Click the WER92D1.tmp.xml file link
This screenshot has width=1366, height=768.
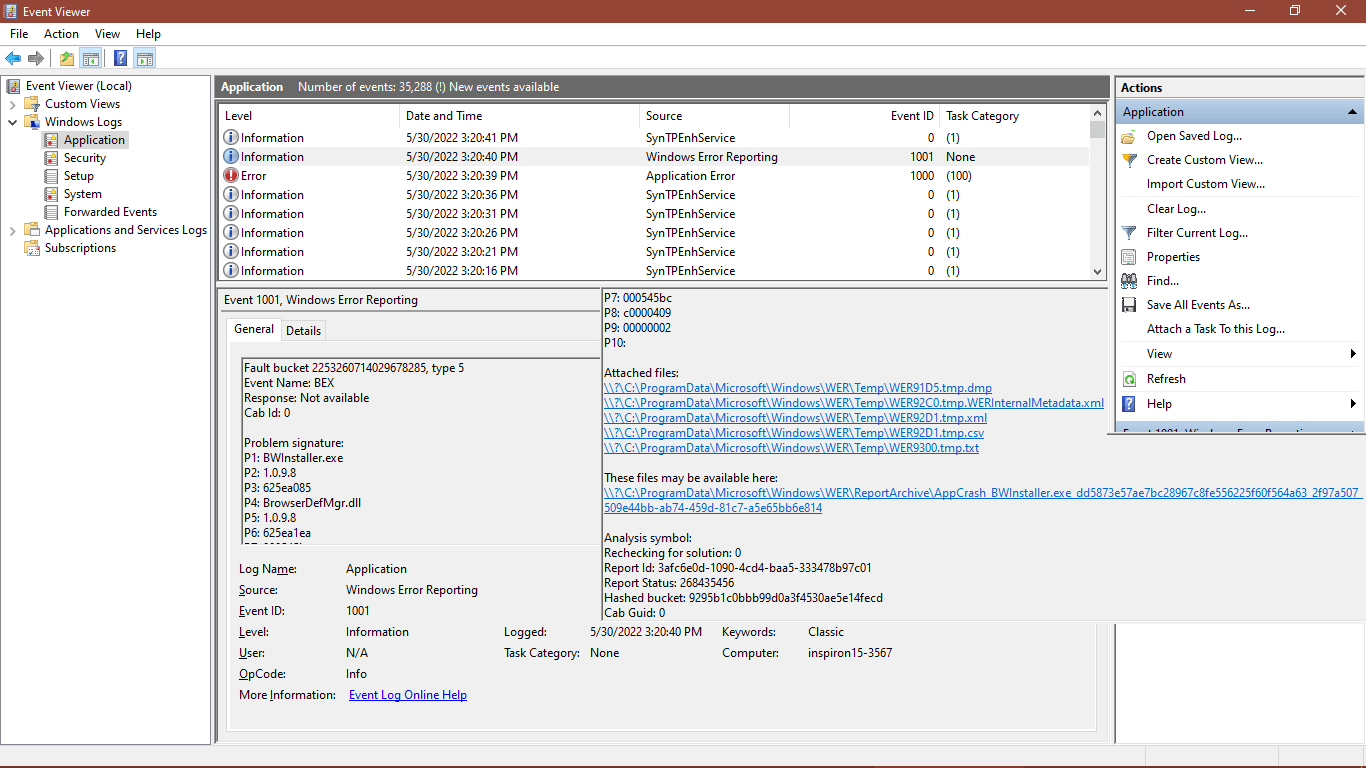coord(795,418)
